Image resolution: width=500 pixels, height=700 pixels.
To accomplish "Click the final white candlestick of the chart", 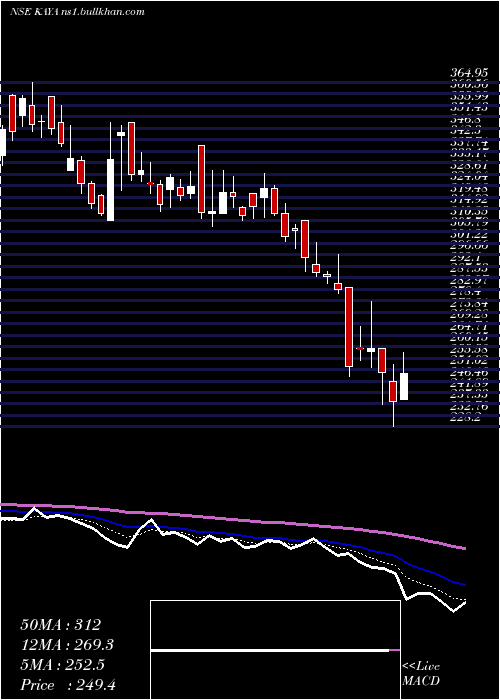I will [404, 387].
